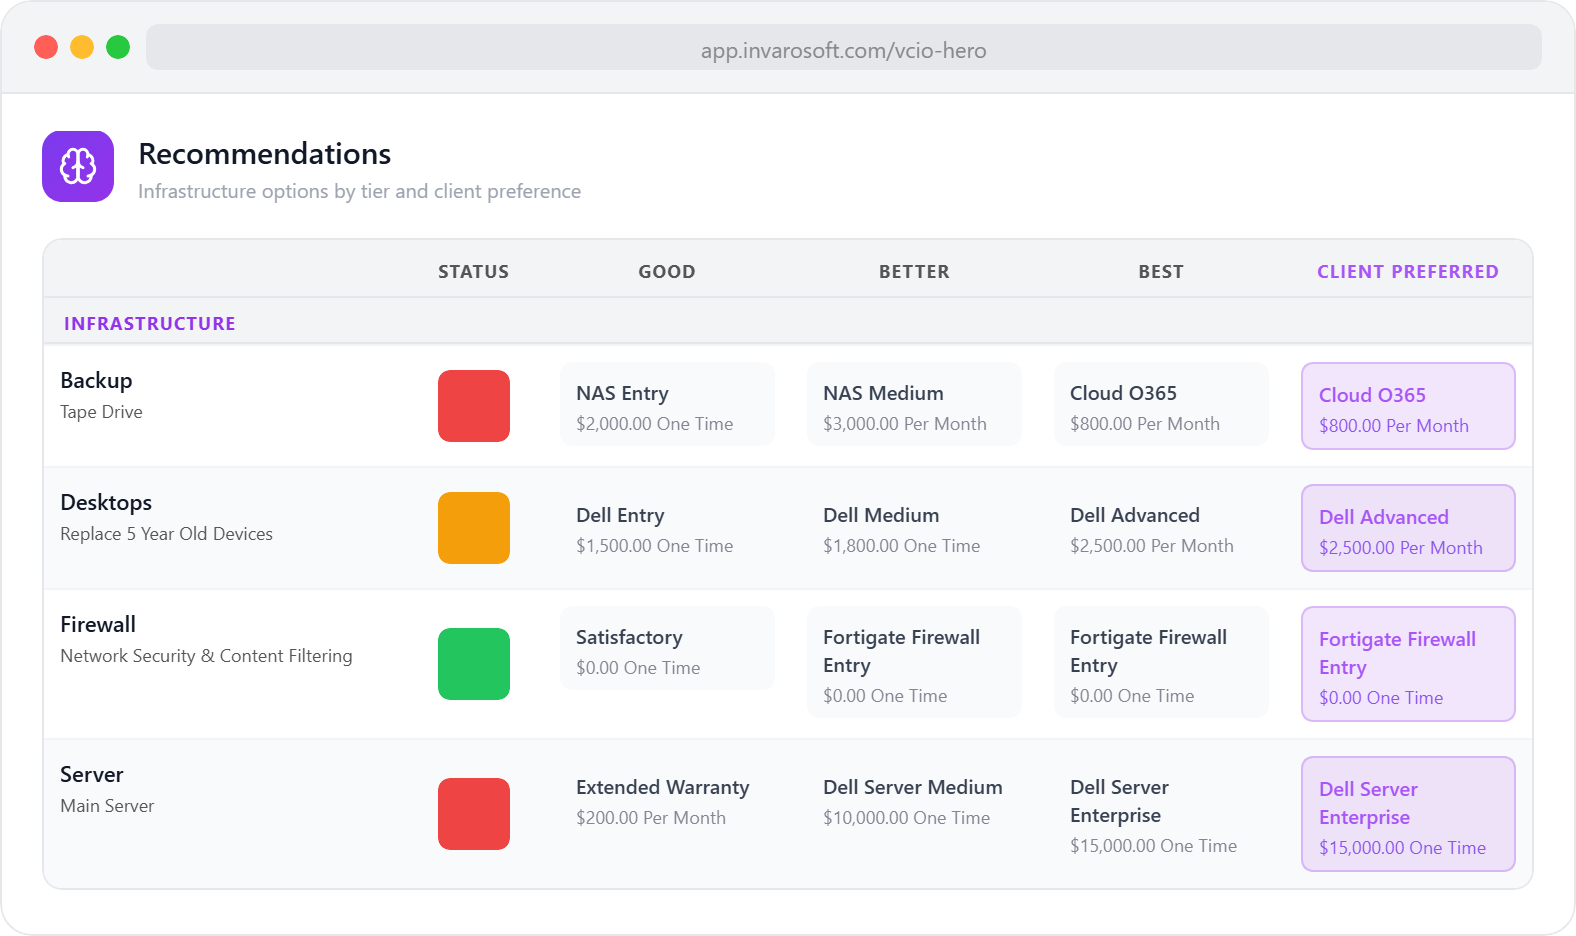Click the Infrastructure options by tier subtitle
This screenshot has height=936, width=1576.
[x=359, y=191]
